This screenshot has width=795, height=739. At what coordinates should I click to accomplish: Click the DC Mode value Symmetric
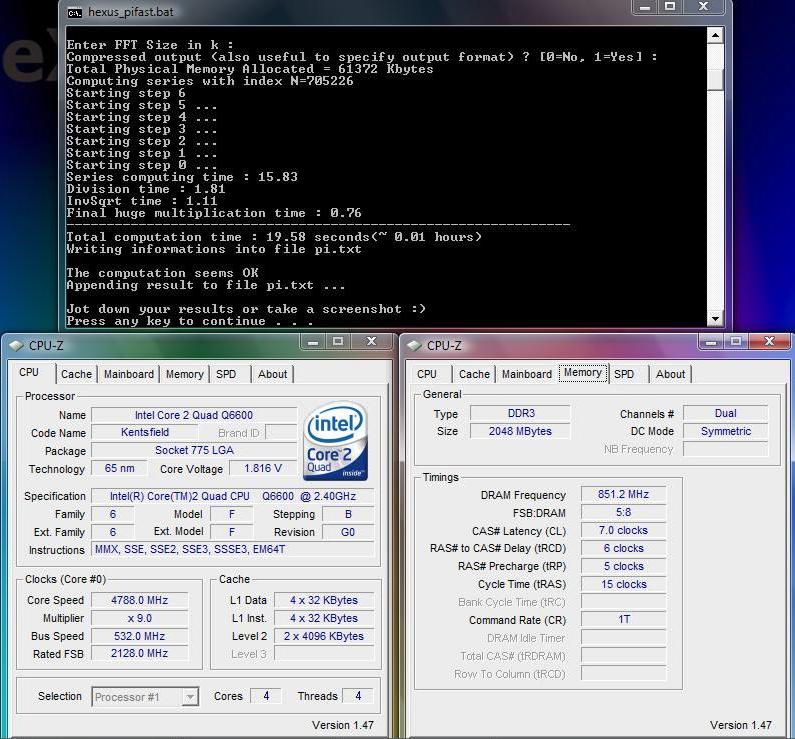pos(726,431)
